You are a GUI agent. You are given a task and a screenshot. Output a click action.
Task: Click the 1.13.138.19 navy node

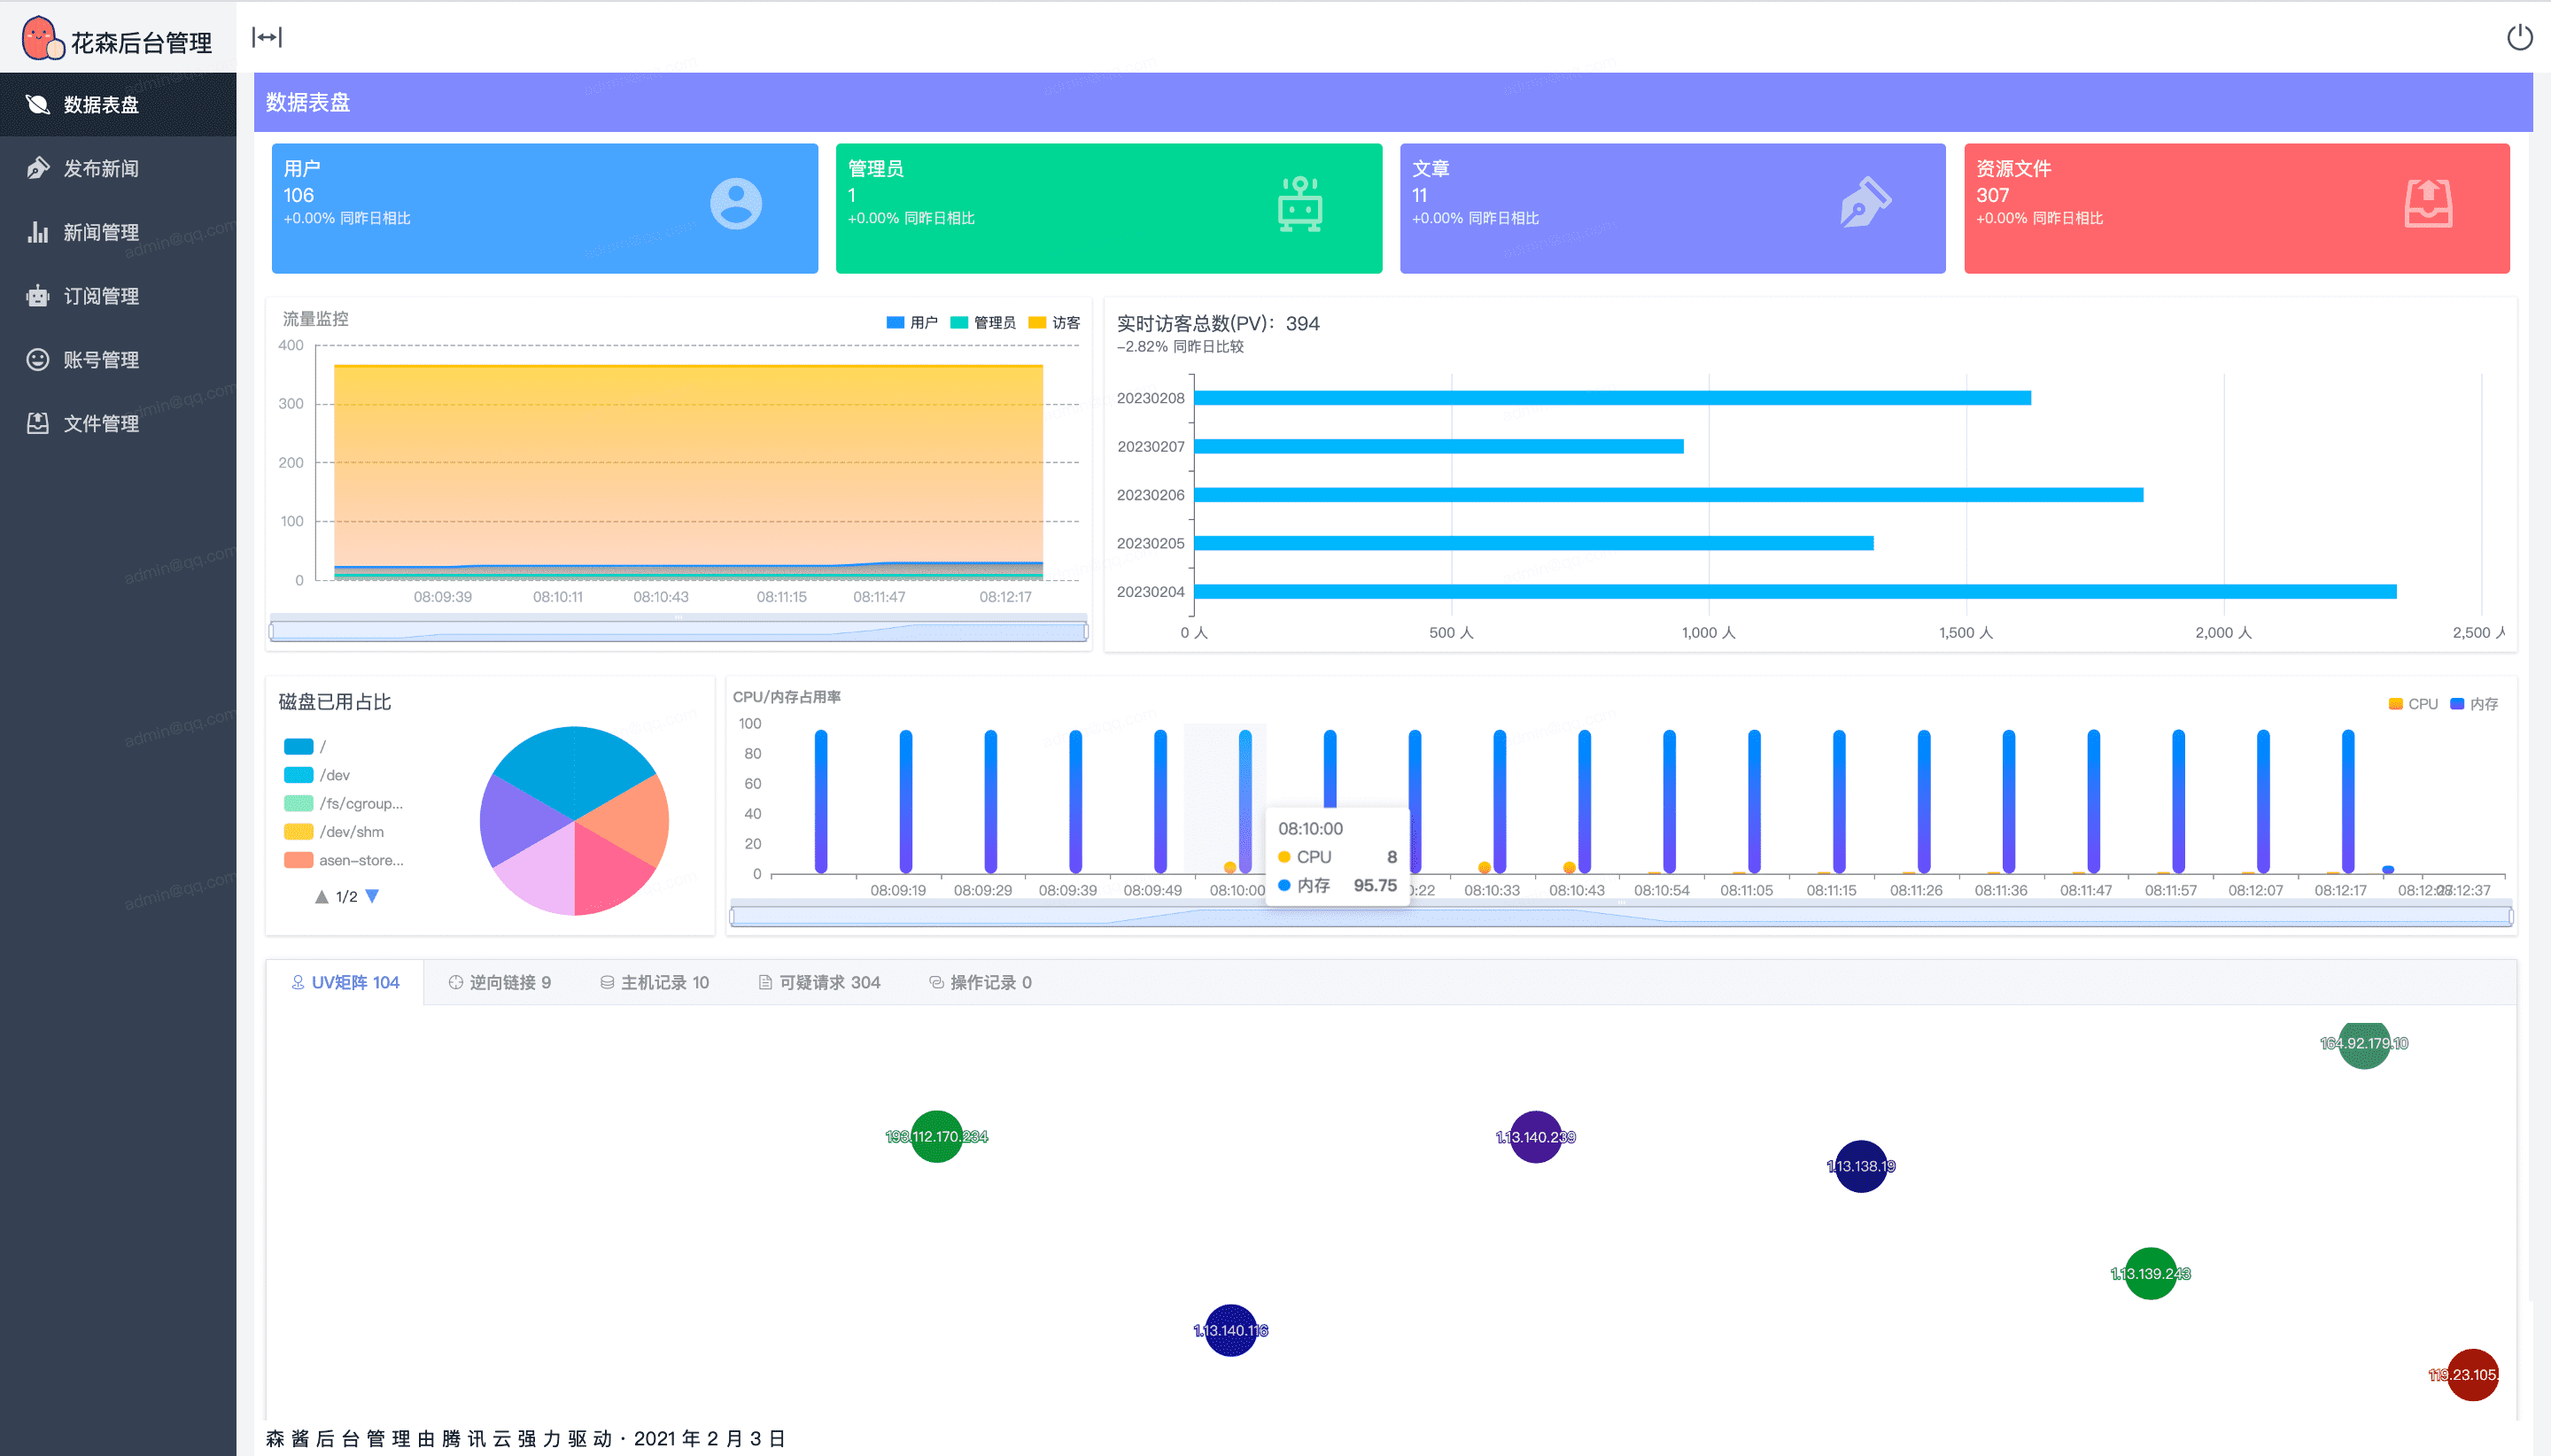coord(1861,1166)
